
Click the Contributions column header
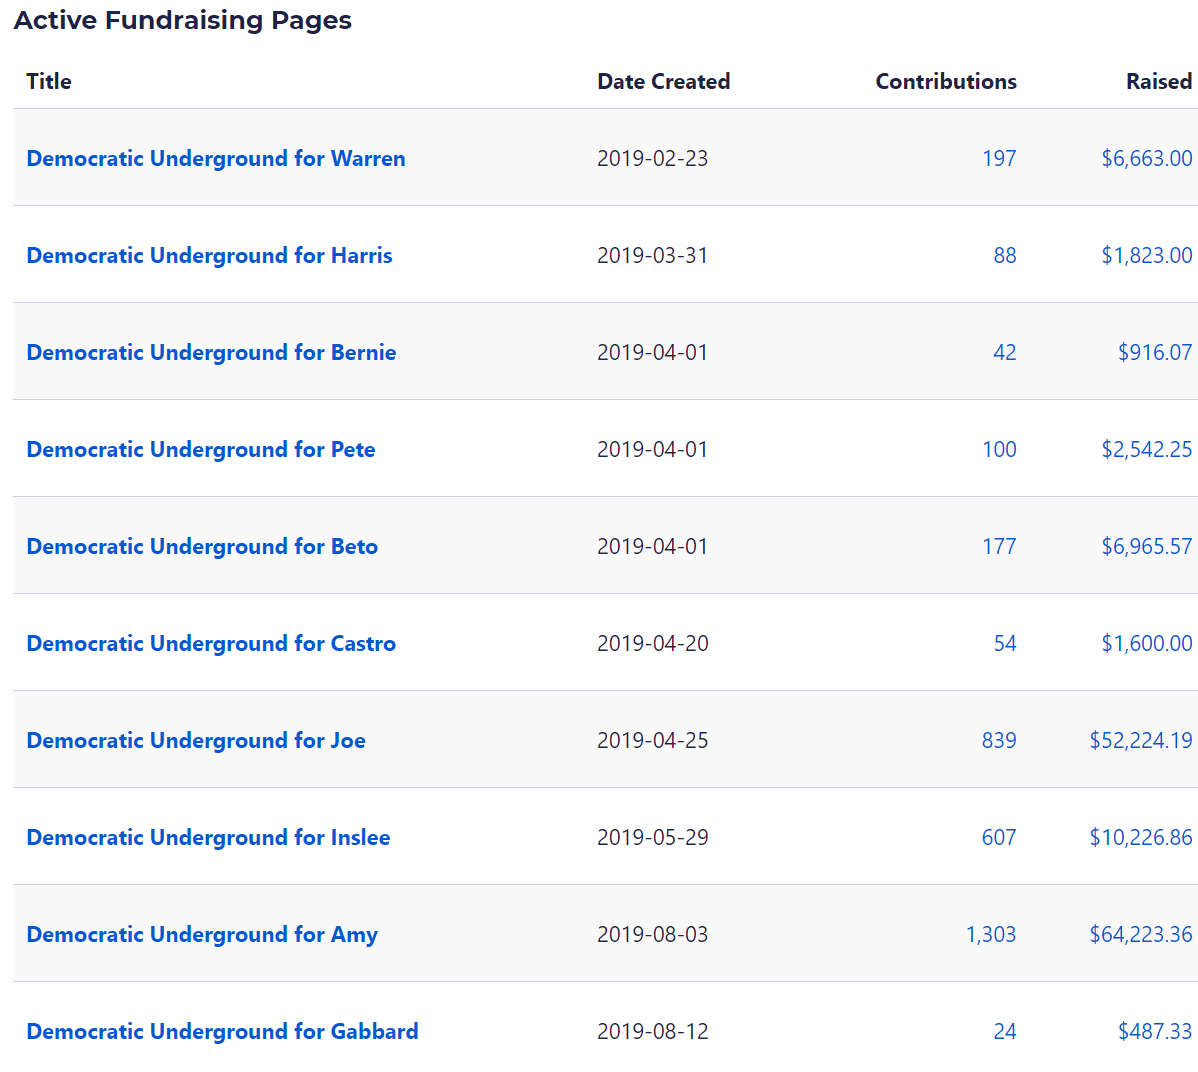coord(945,81)
